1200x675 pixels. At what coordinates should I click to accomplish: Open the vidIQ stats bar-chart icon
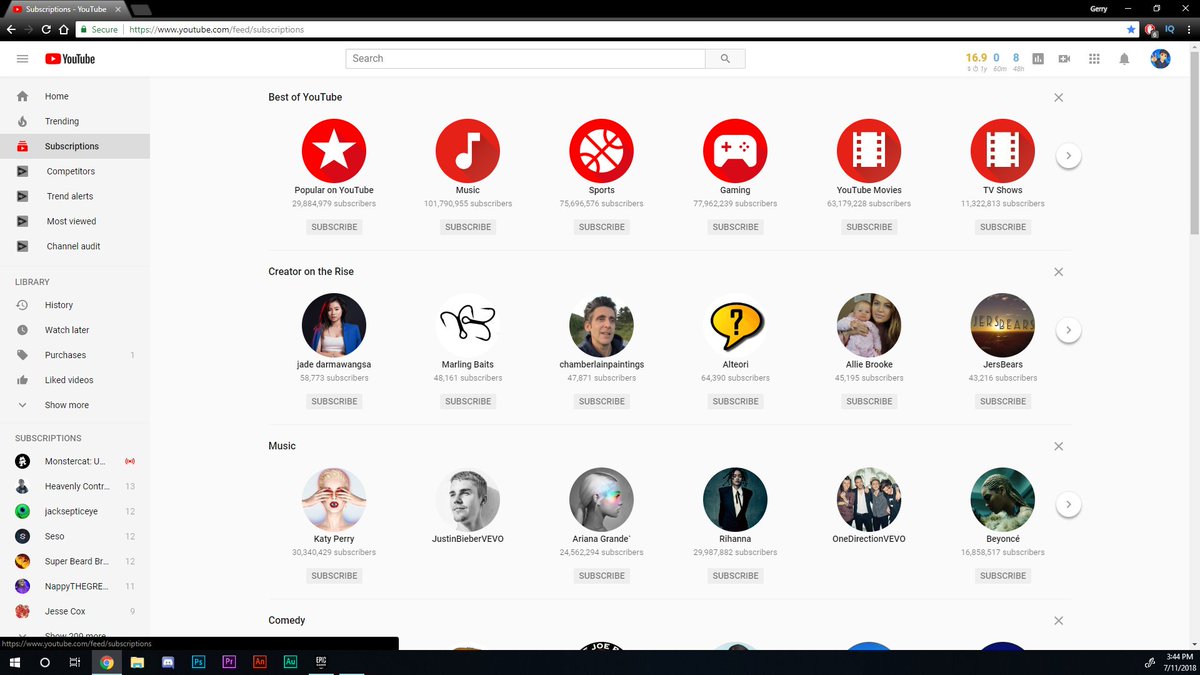point(1038,59)
